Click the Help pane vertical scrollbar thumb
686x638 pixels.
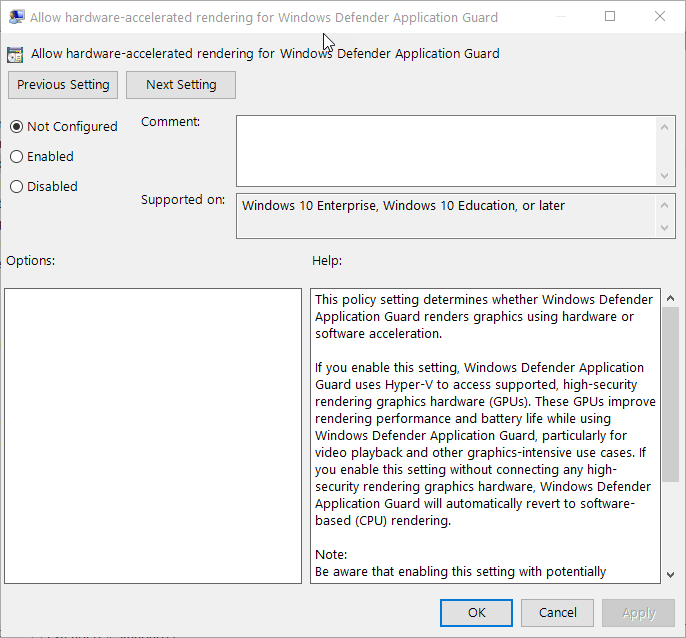click(x=670, y=394)
